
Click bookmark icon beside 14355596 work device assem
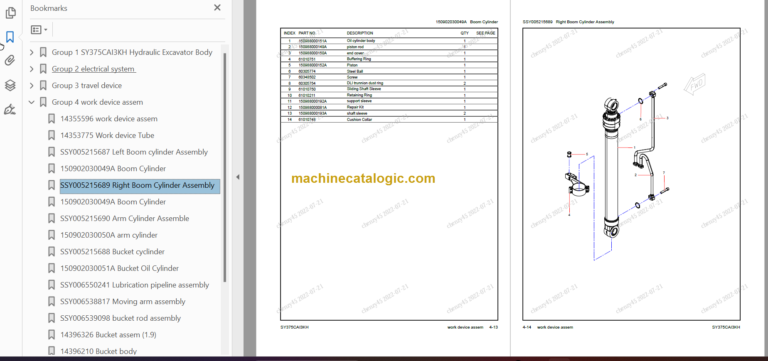(51, 119)
